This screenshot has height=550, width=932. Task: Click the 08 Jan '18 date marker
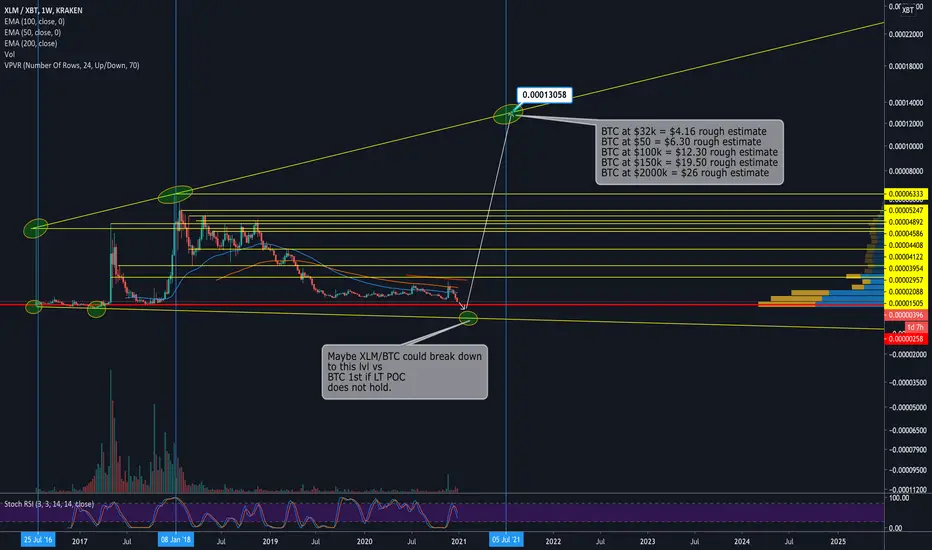tap(176, 540)
